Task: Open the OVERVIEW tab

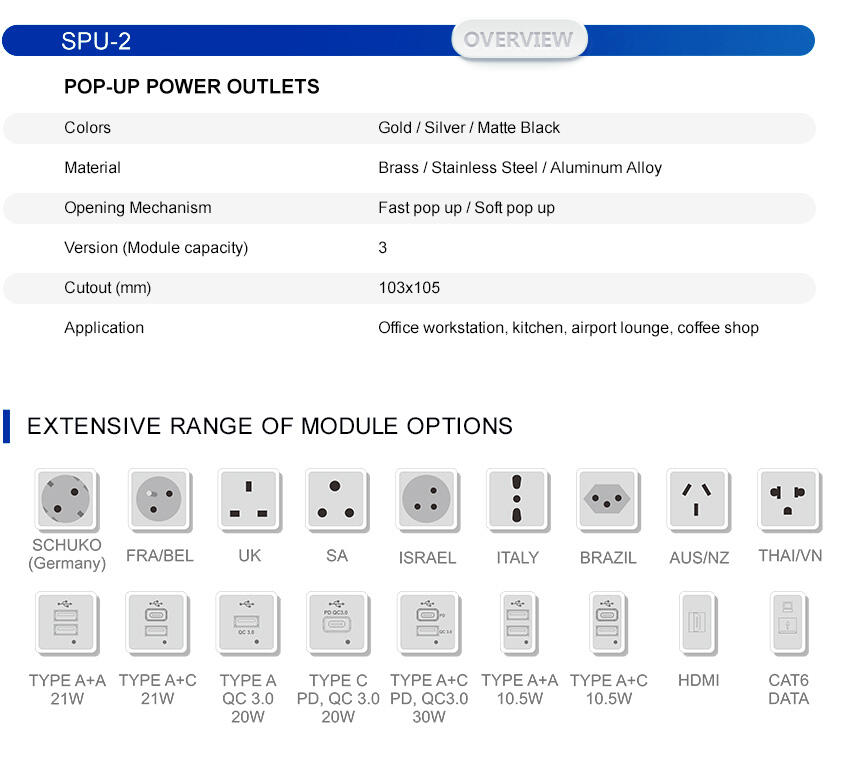Action: click(518, 40)
